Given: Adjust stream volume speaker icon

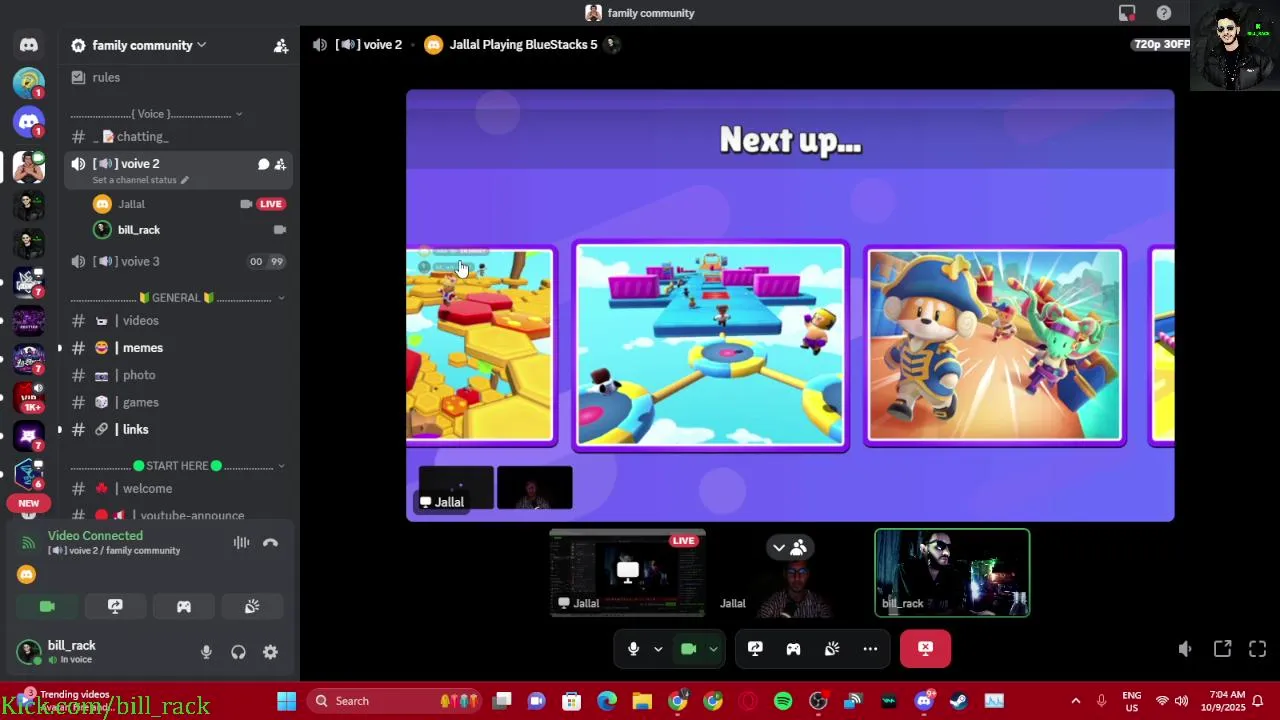Looking at the screenshot, I should coord(1185,649).
